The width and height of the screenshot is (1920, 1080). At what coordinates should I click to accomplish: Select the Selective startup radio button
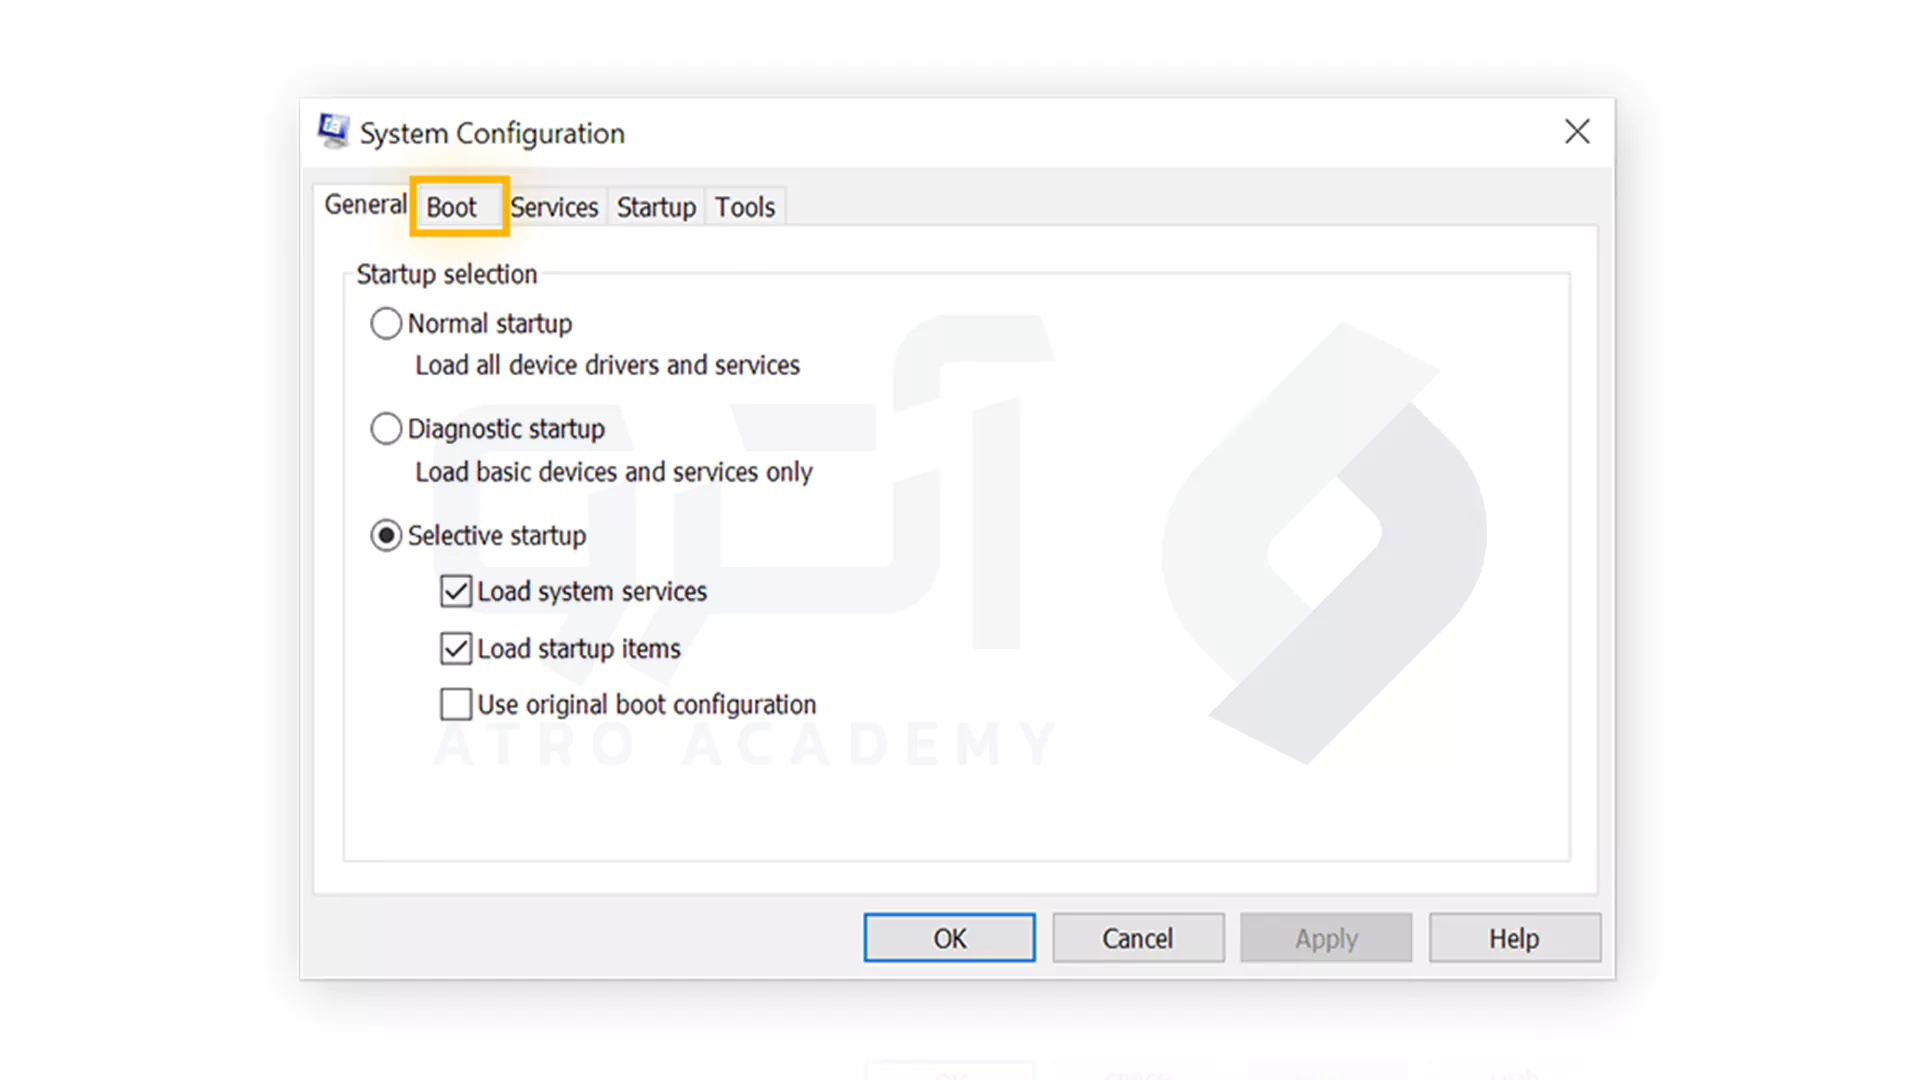[x=386, y=536]
